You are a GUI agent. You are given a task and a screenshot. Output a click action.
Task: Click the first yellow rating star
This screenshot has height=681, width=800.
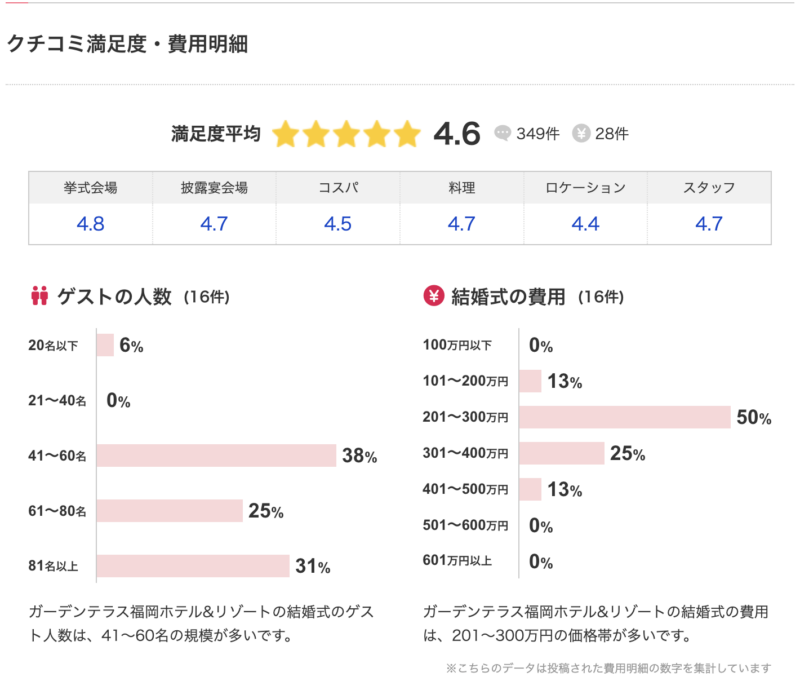click(x=286, y=134)
